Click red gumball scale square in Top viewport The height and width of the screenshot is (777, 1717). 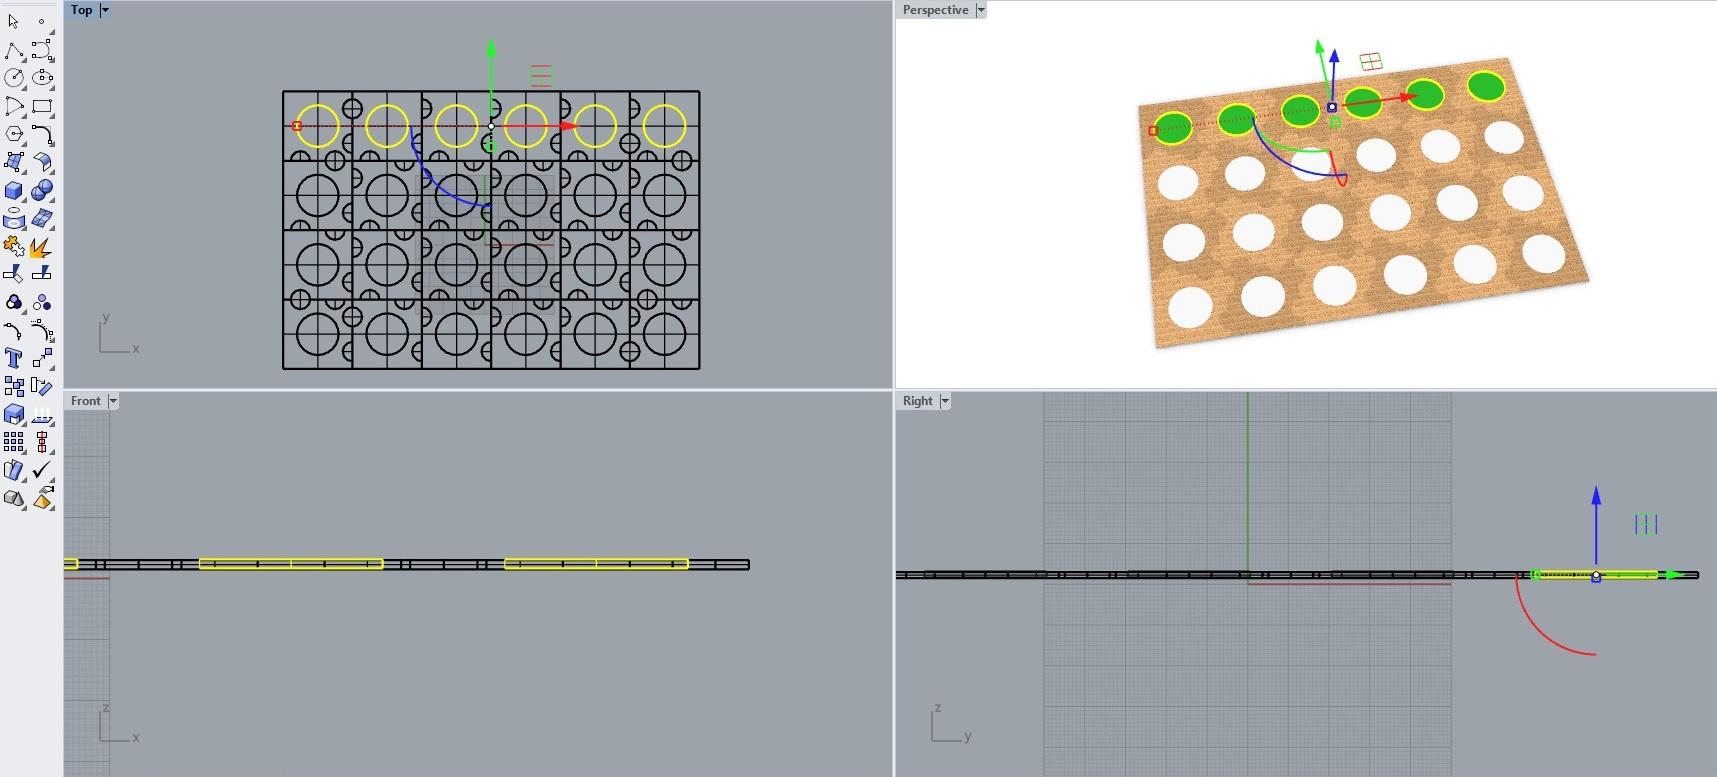[297, 126]
